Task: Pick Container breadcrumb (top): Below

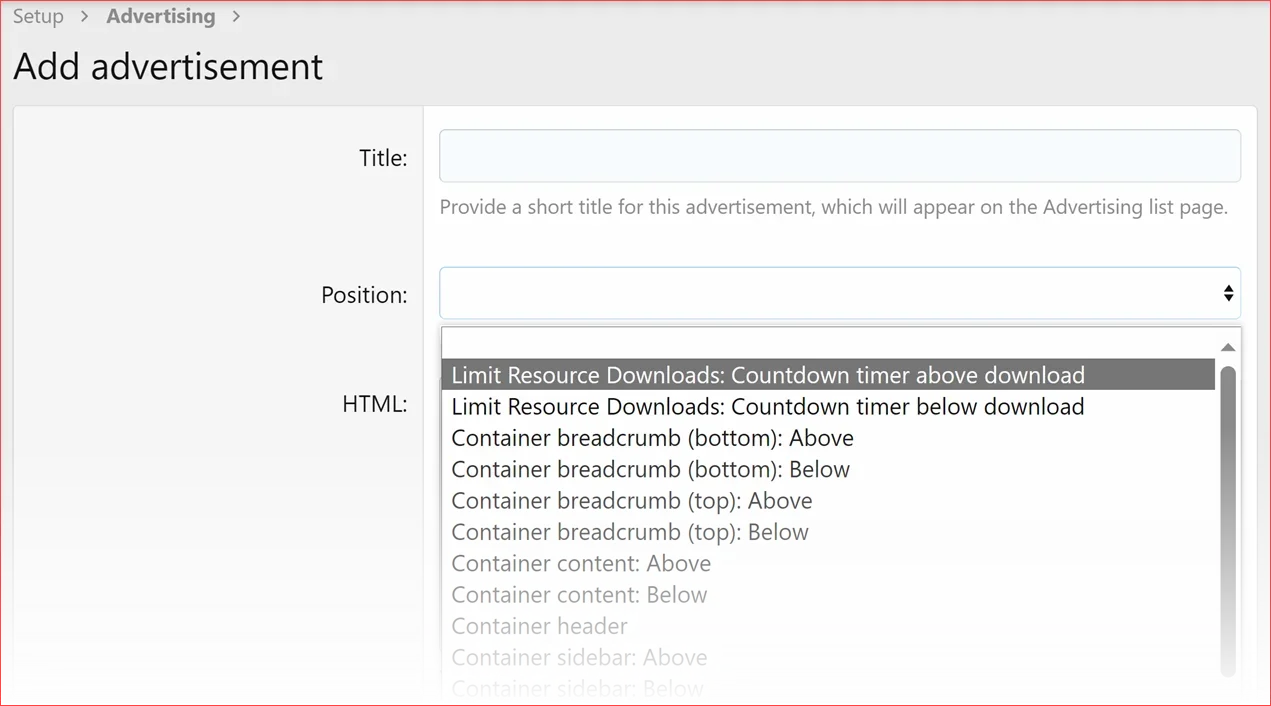Action: (630, 532)
